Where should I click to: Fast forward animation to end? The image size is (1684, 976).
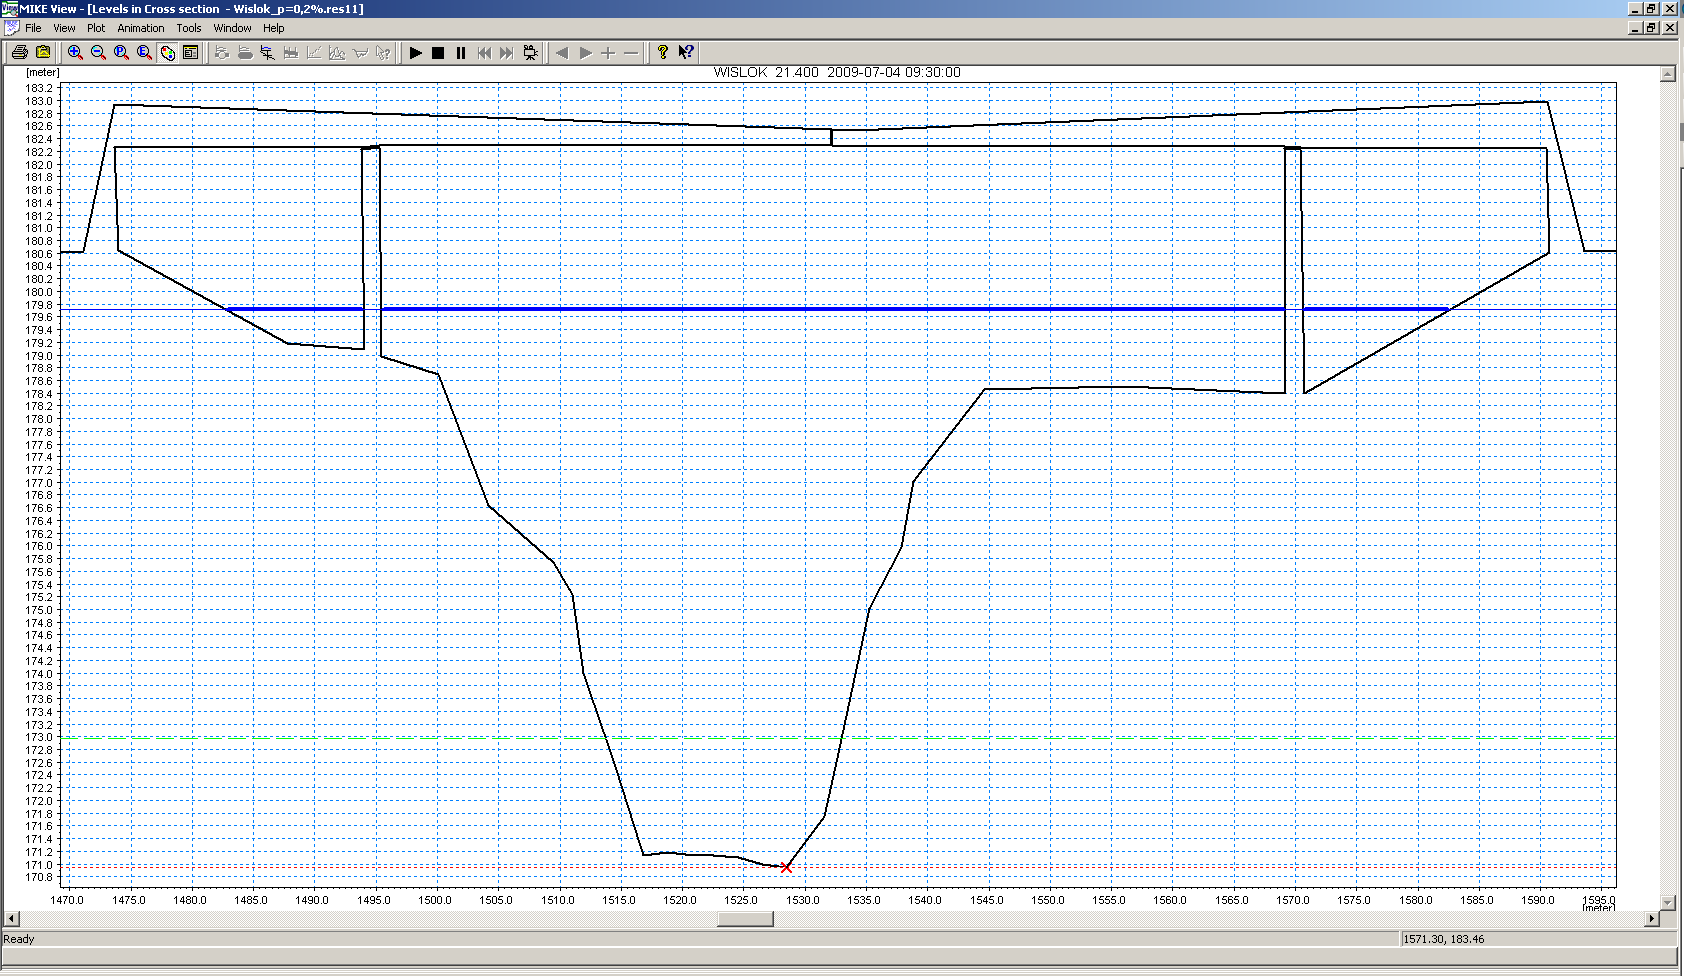coord(507,52)
